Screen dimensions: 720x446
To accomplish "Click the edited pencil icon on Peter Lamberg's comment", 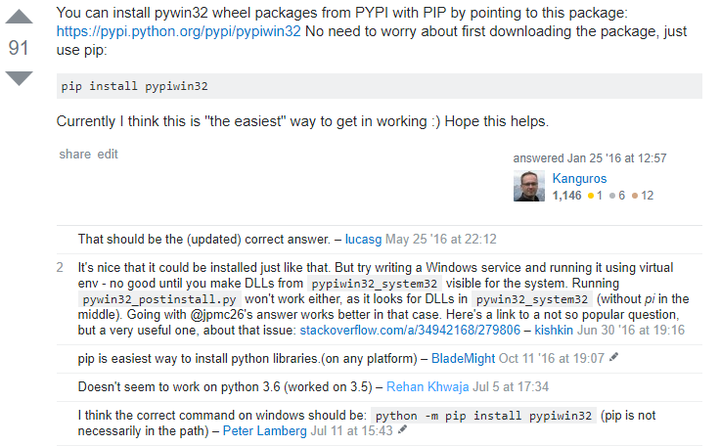I will click(x=403, y=430).
